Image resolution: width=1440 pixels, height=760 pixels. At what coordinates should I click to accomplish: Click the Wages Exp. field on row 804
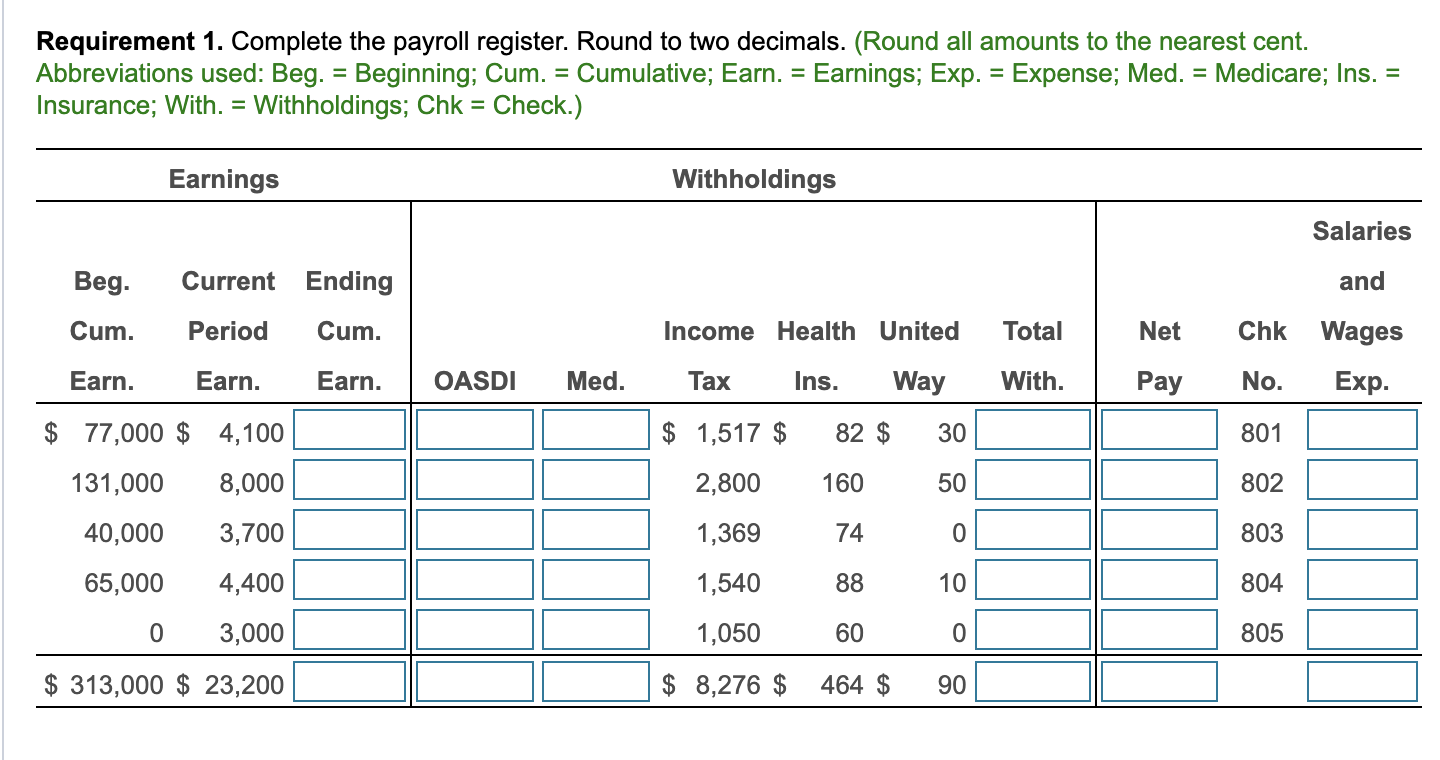coord(1362,580)
